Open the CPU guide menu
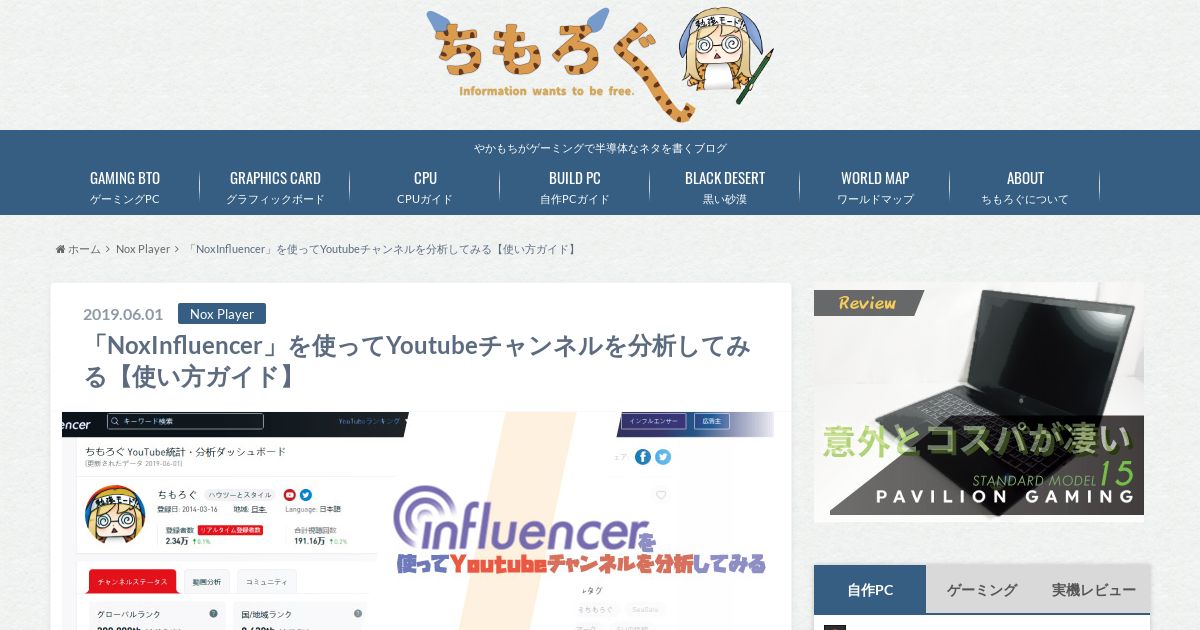Viewport: 1200px width, 630px height. click(425, 187)
